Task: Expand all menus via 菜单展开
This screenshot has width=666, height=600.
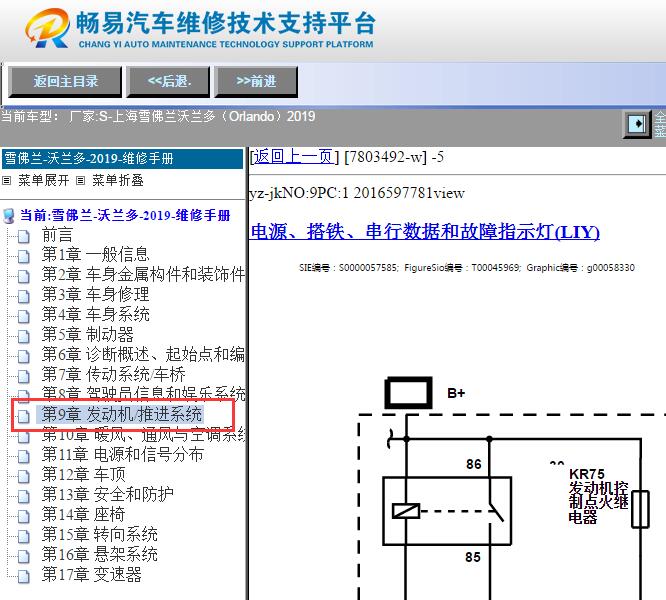Action: (x=43, y=180)
